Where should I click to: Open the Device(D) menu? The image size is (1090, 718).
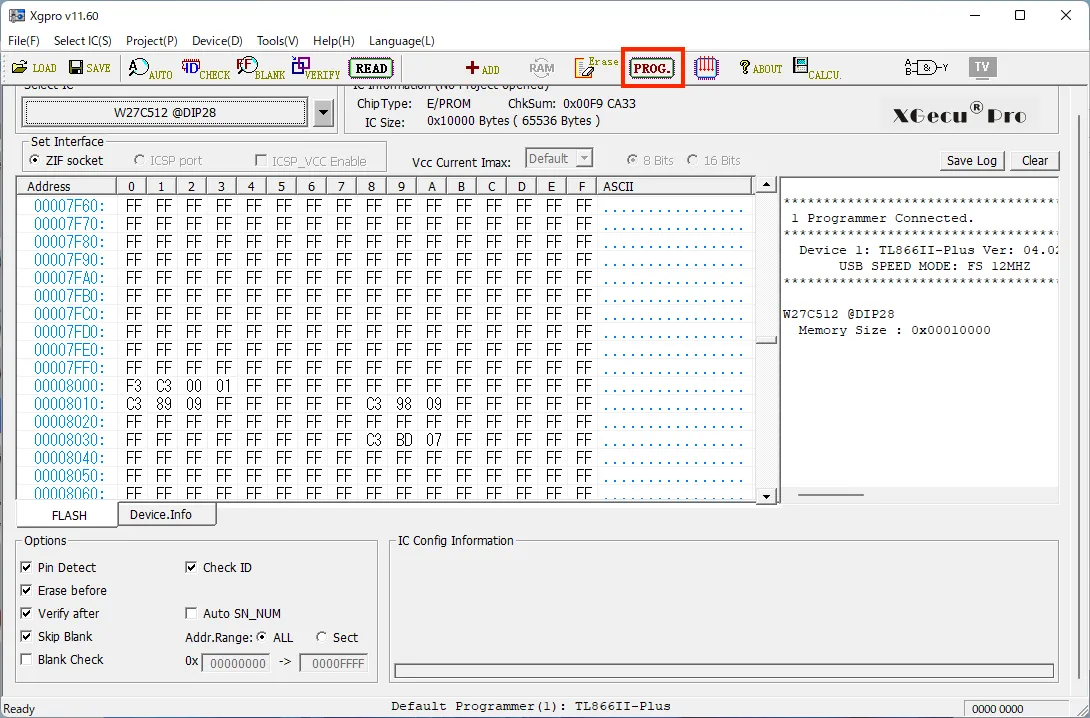[x=218, y=41]
